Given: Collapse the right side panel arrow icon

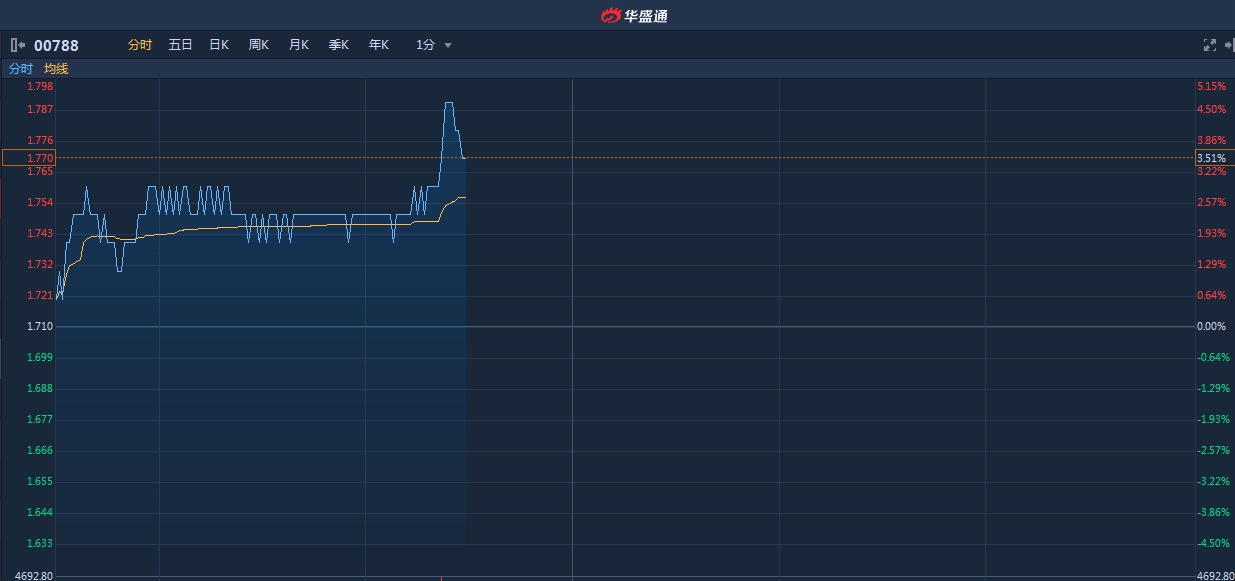Looking at the screenshot, I should coord(1228,45).
